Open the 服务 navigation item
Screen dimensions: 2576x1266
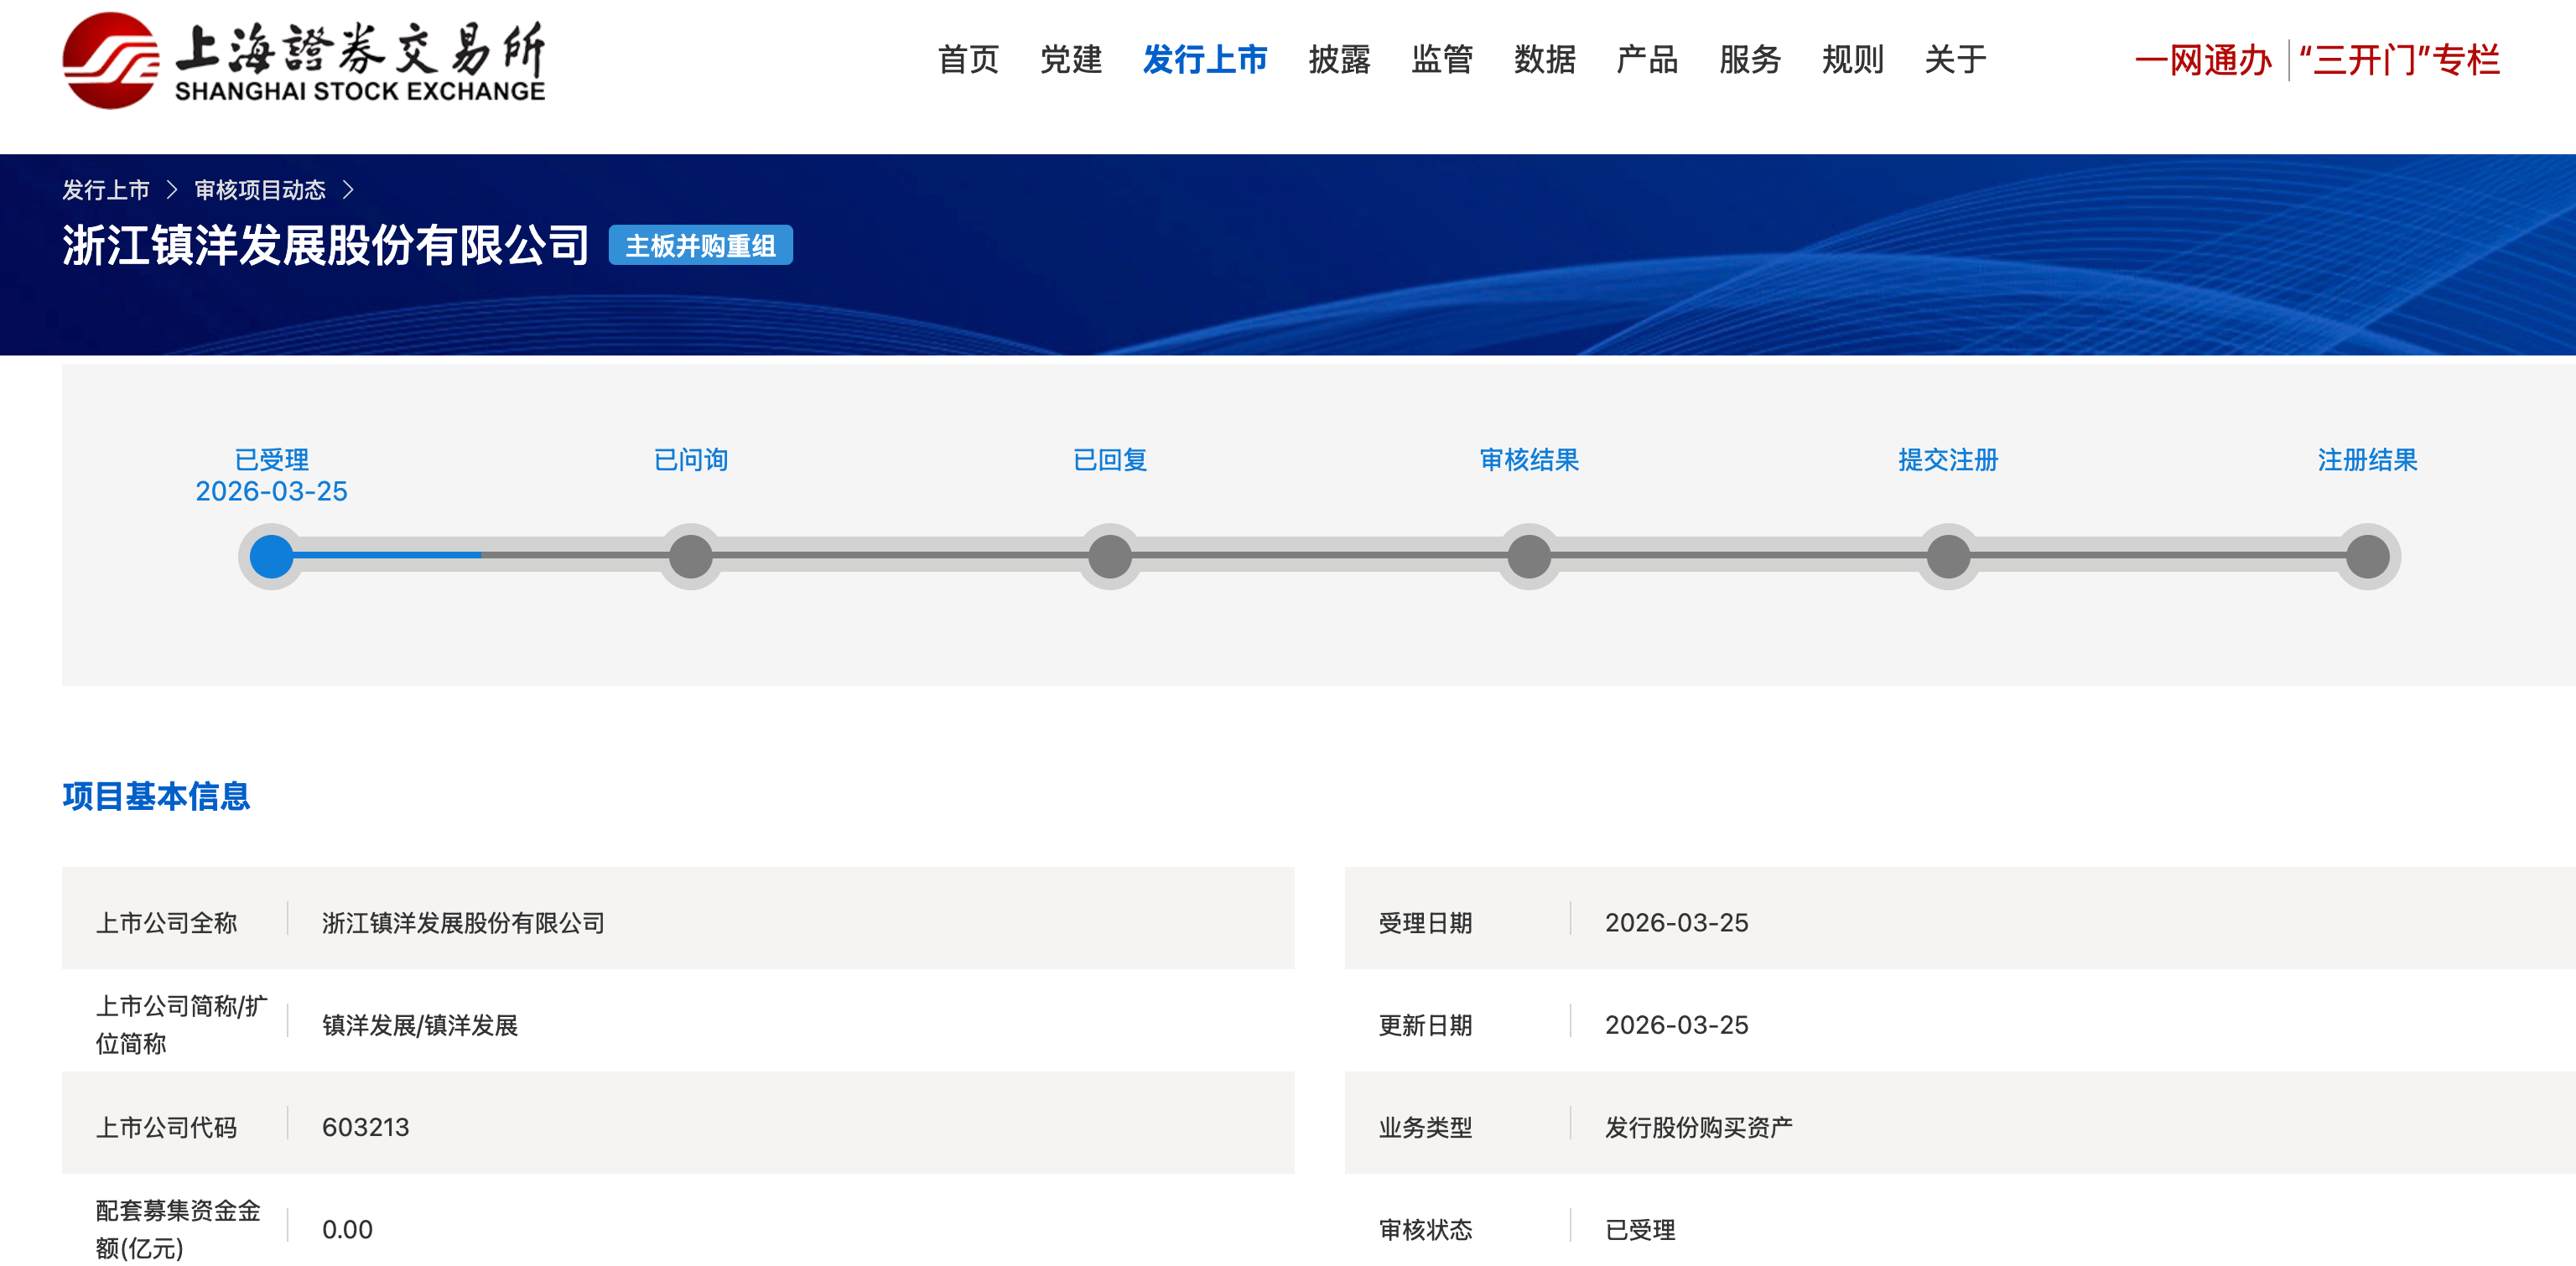coord(1749,60)
